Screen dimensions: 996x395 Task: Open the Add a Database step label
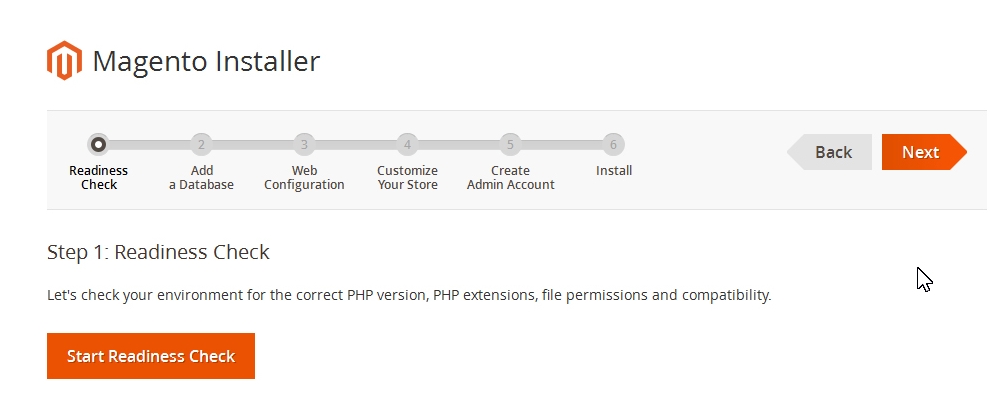tap(201, 178)
